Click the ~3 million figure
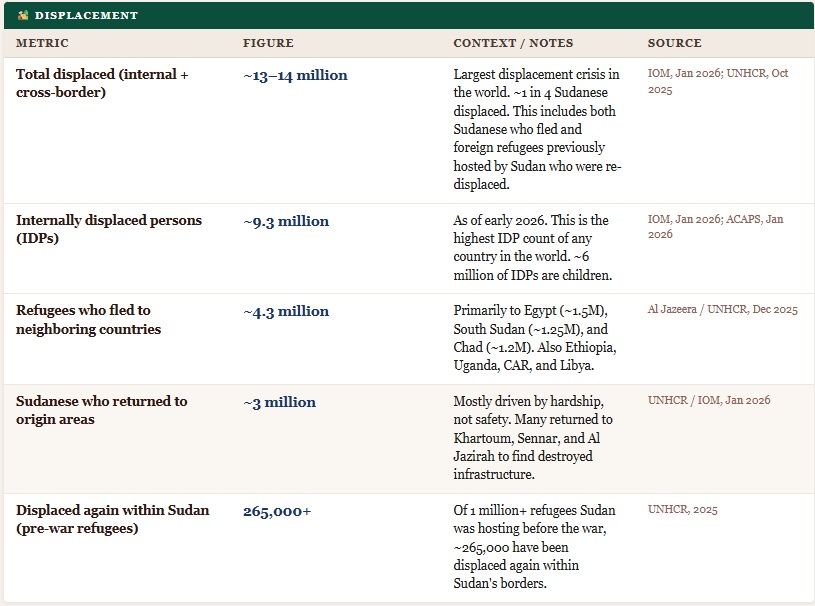Screen dimensions: 815x606 (x=279, y=402)
